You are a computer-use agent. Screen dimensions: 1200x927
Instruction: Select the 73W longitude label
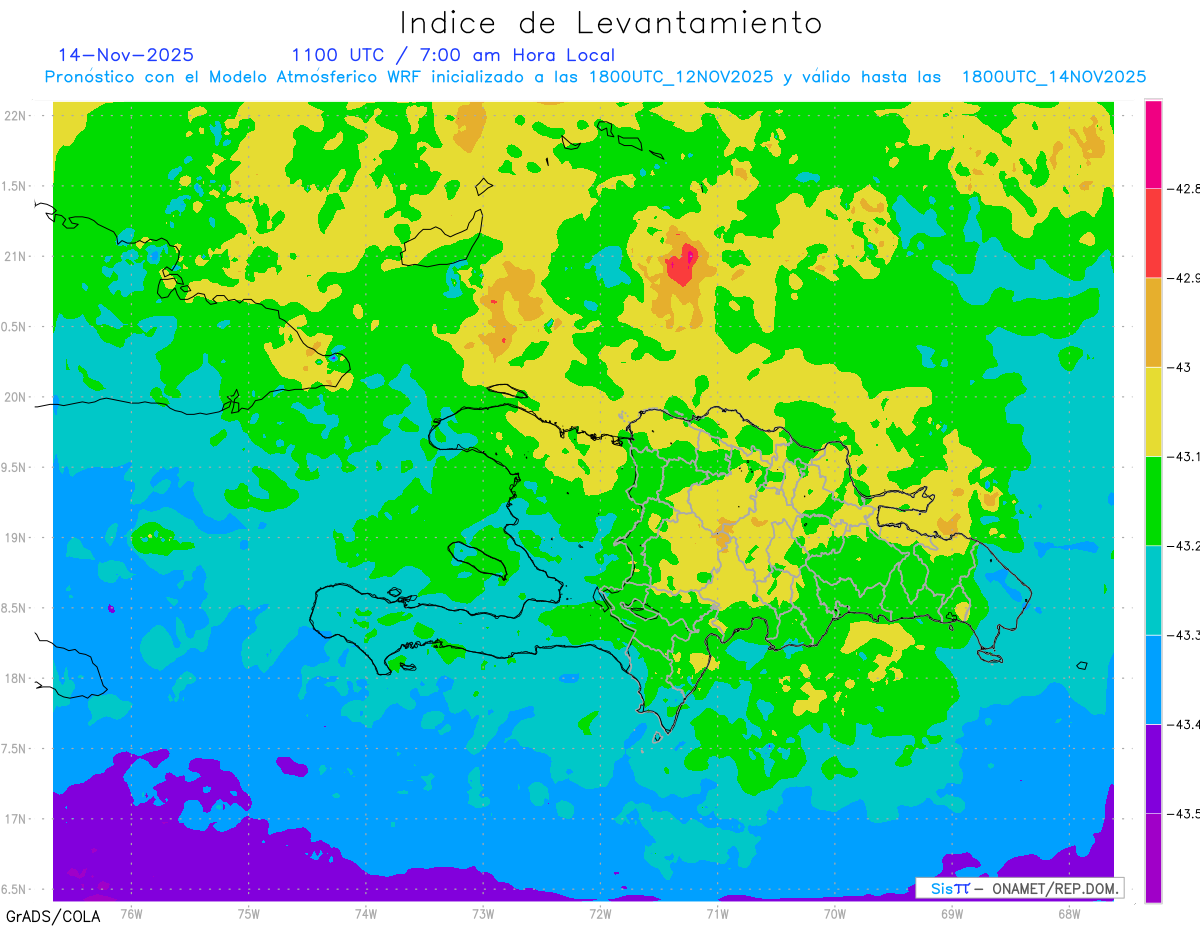point(483,913)
